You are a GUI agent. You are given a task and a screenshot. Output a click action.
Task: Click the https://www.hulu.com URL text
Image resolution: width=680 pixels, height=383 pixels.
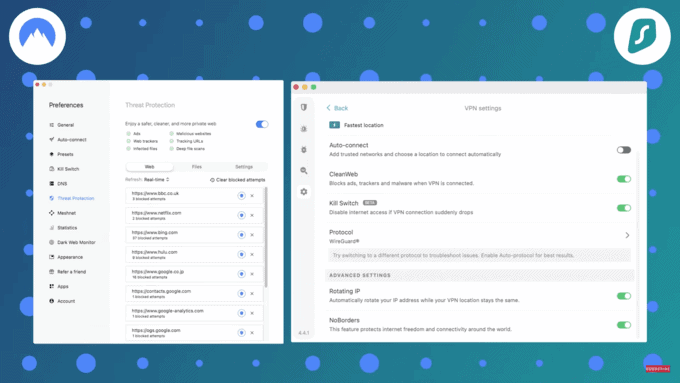(154, 252)
